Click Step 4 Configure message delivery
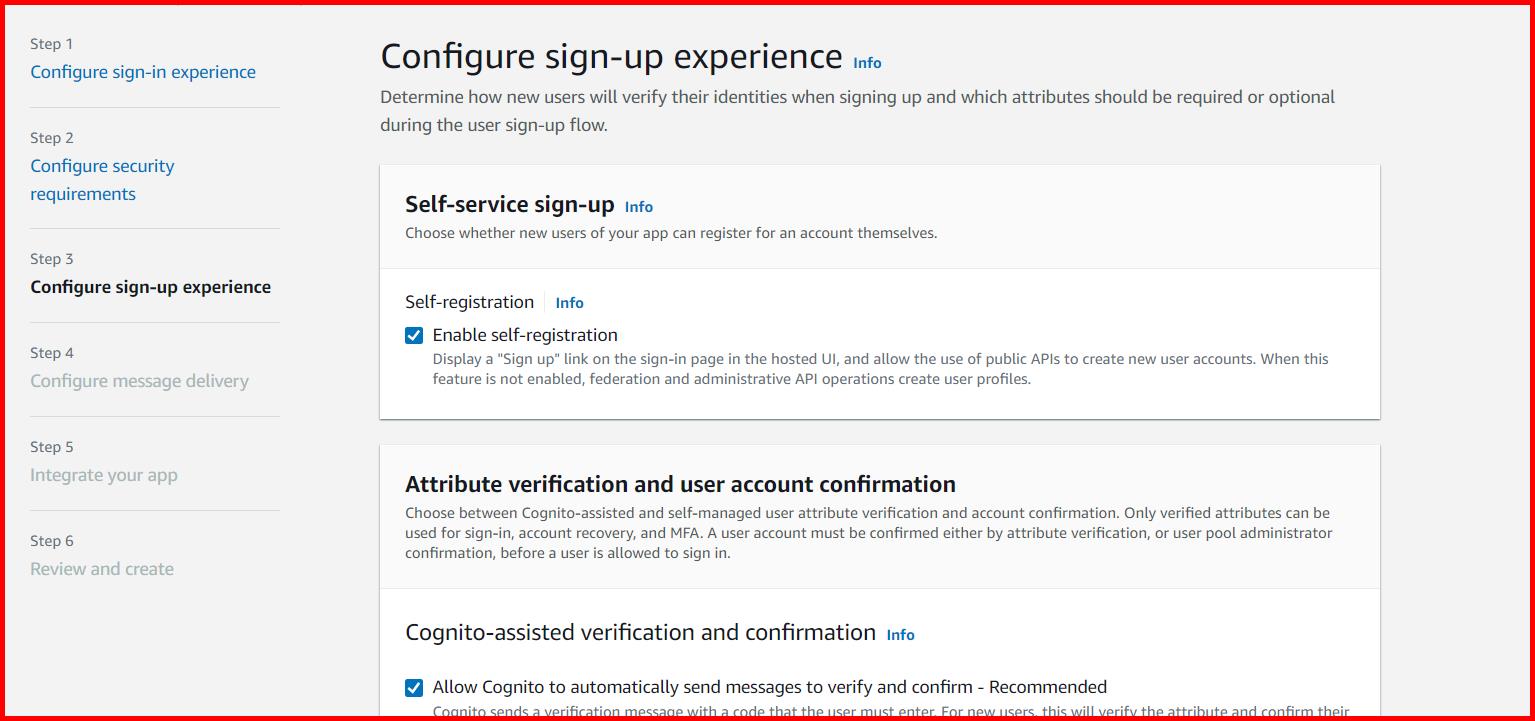Image resolution: width=1535 pixels, height=721 pixels. (140, 380)
